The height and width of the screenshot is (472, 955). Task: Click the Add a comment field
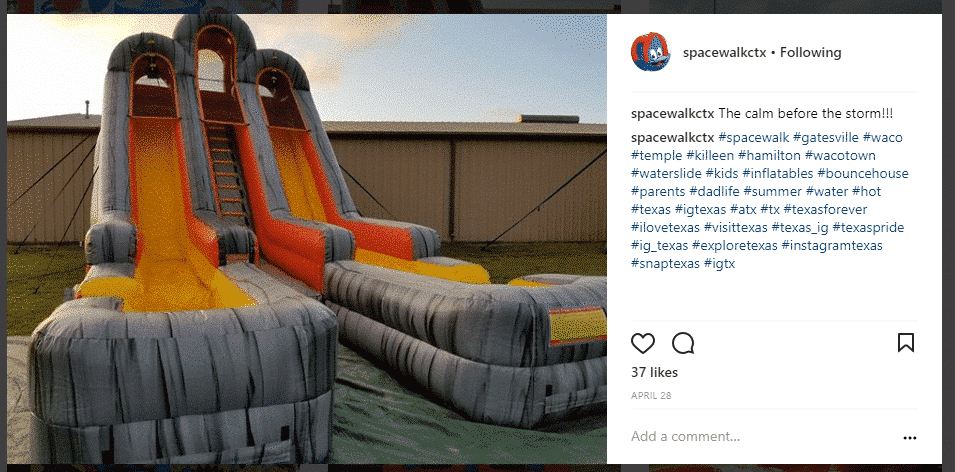coord(761,437)
